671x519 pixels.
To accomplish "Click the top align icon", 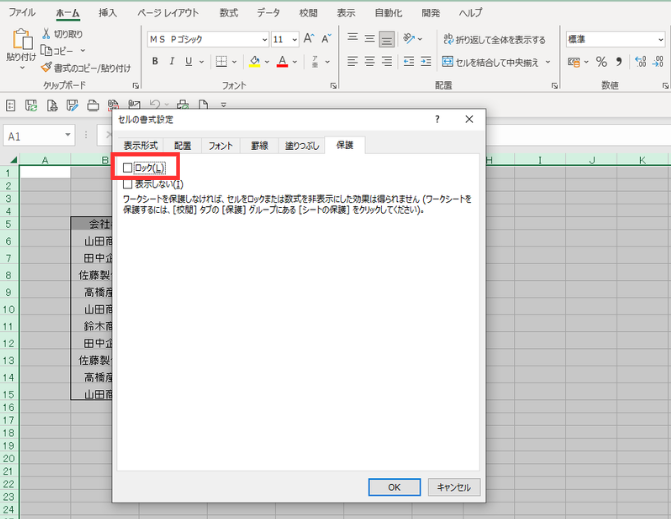I will (x=353, y=38).
